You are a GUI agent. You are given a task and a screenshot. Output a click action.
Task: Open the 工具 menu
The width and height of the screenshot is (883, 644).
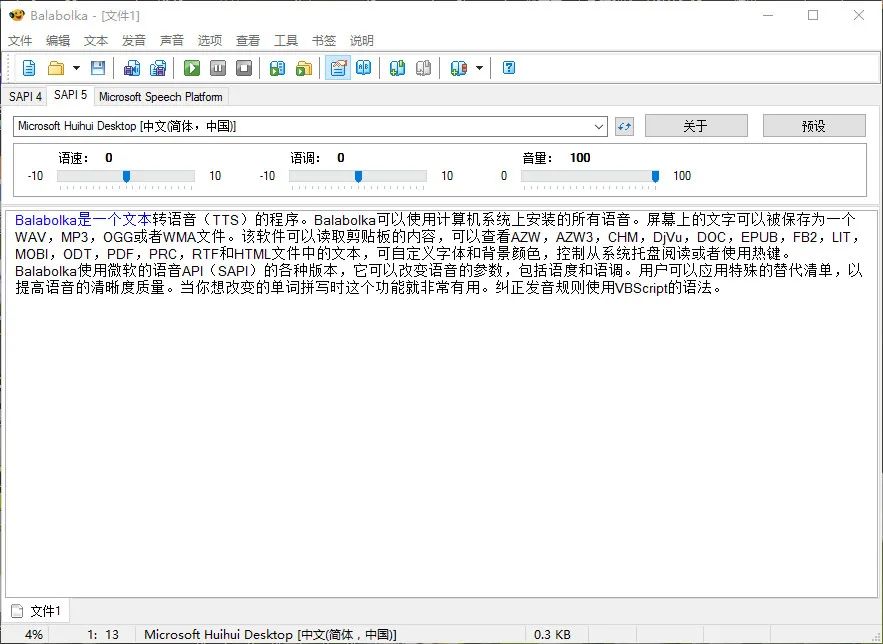tap(286, 40)
